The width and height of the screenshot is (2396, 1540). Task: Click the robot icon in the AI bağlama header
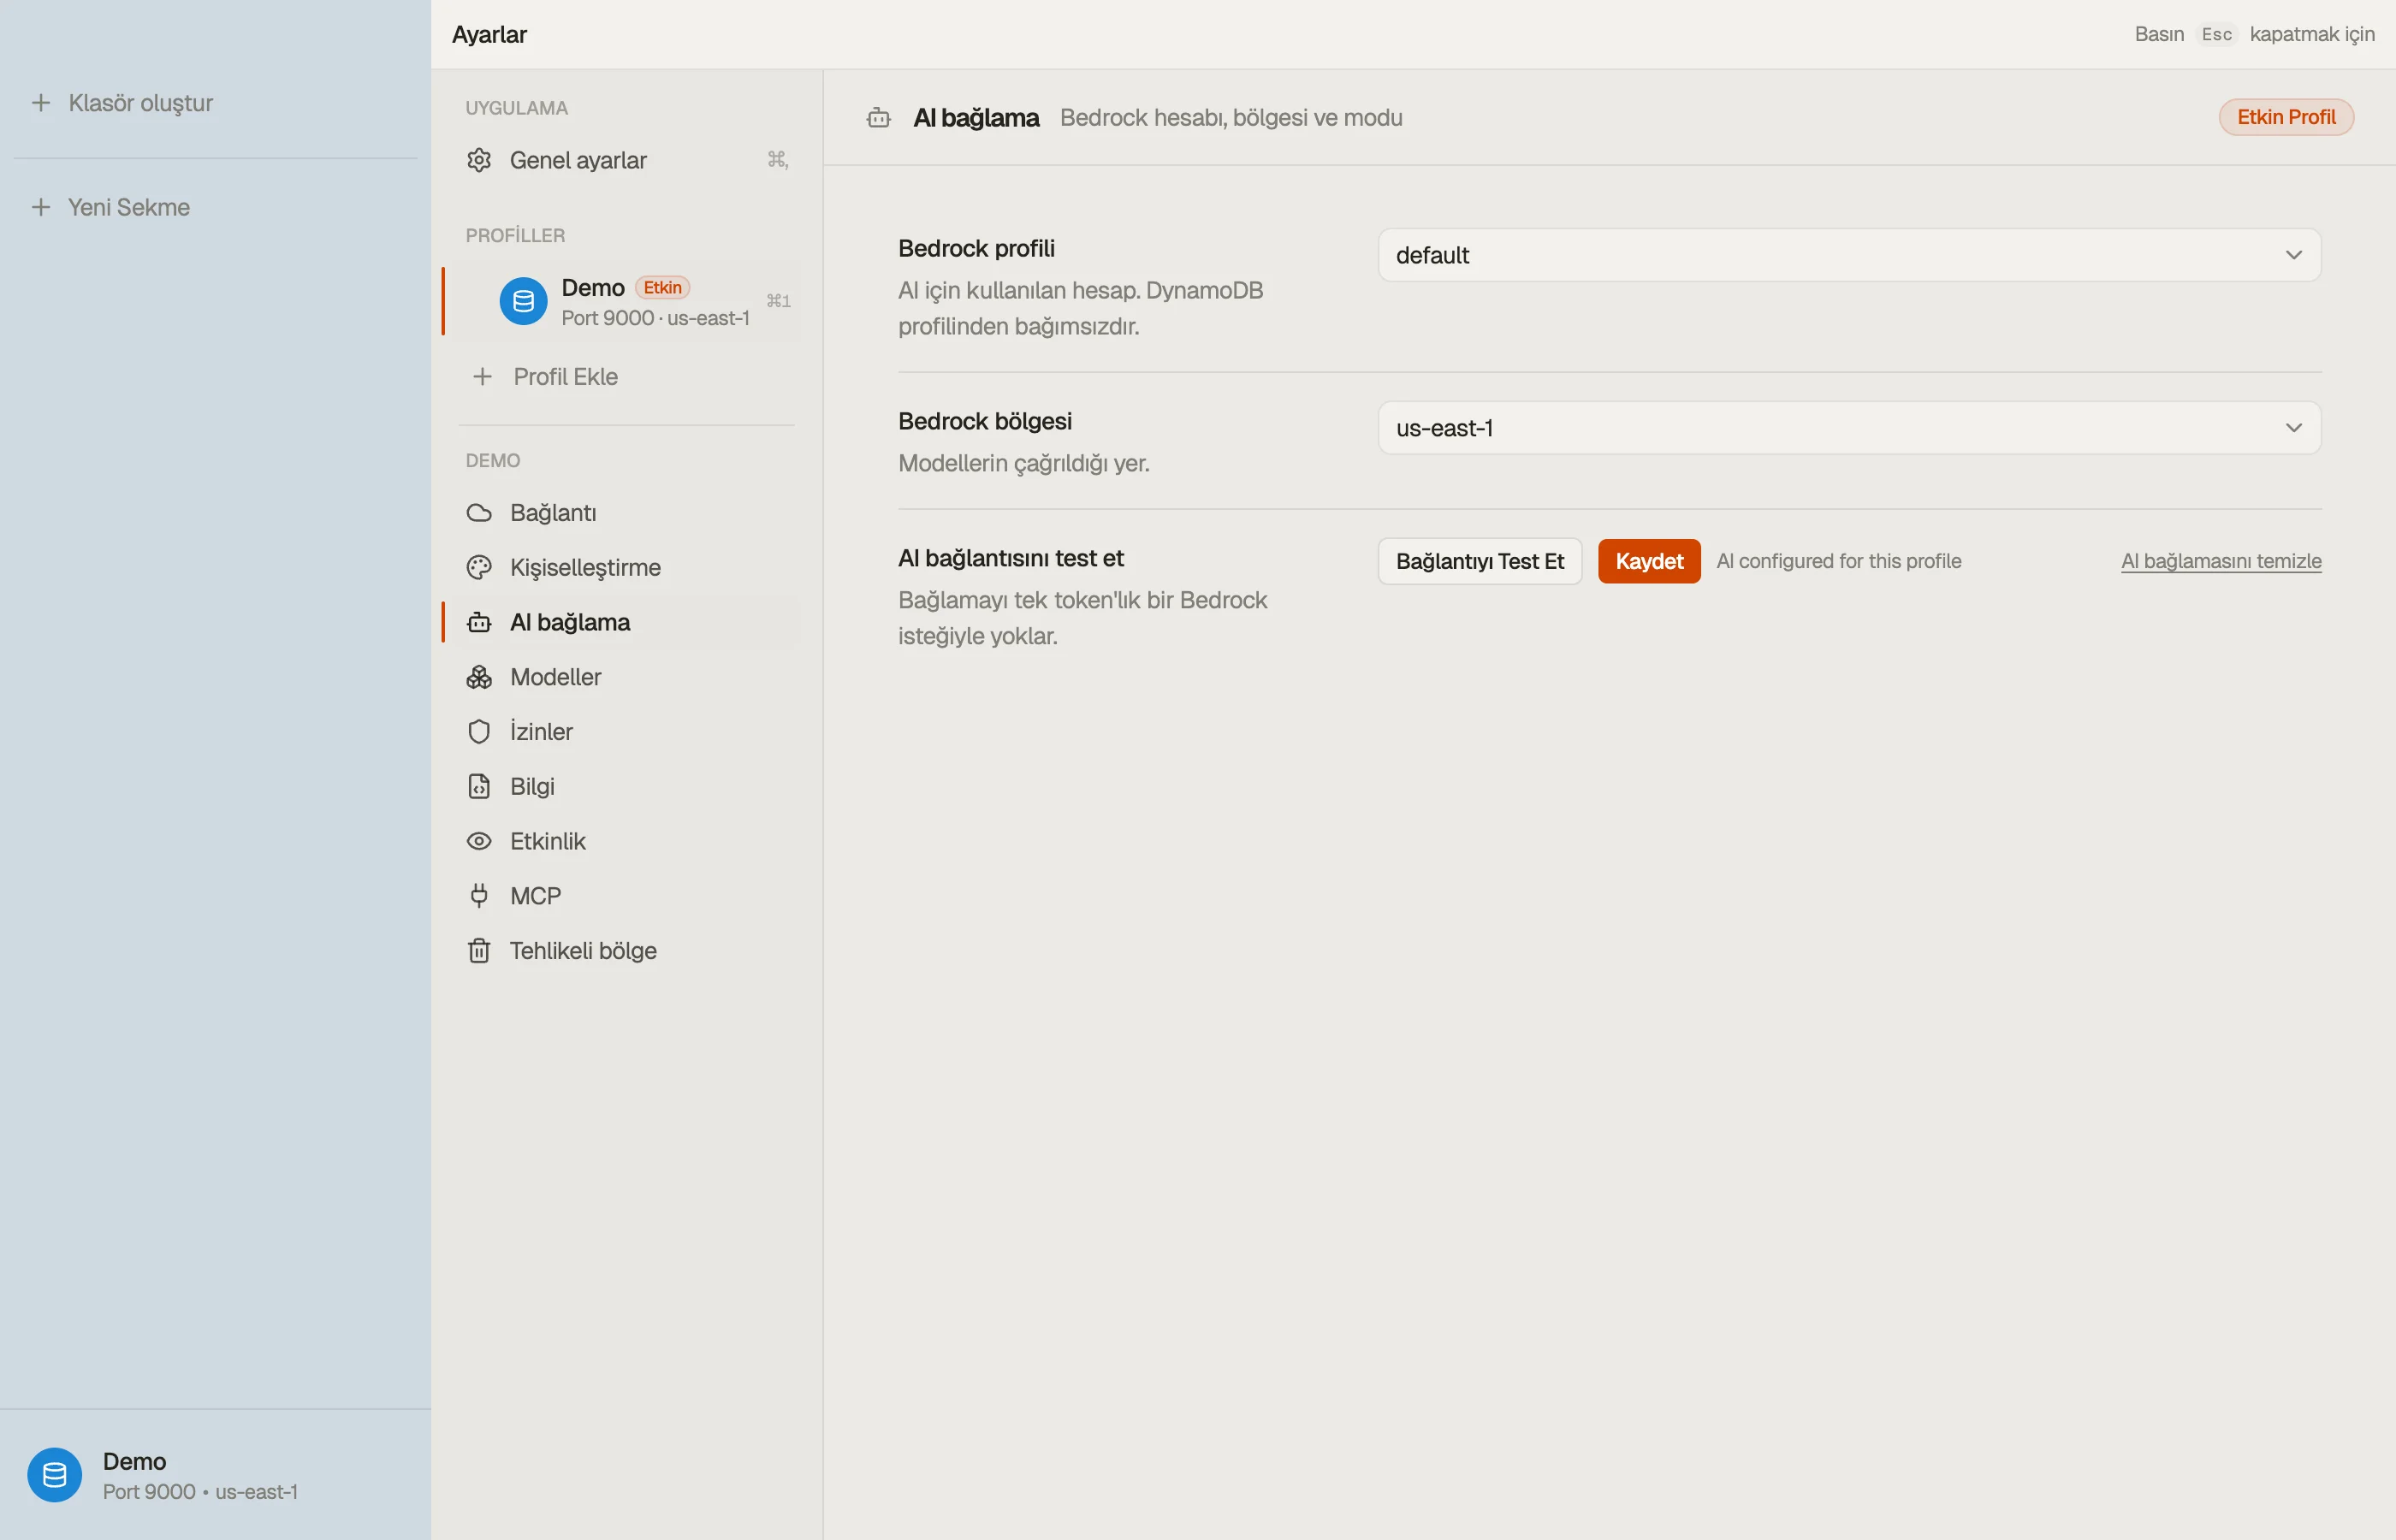[878, 118]
